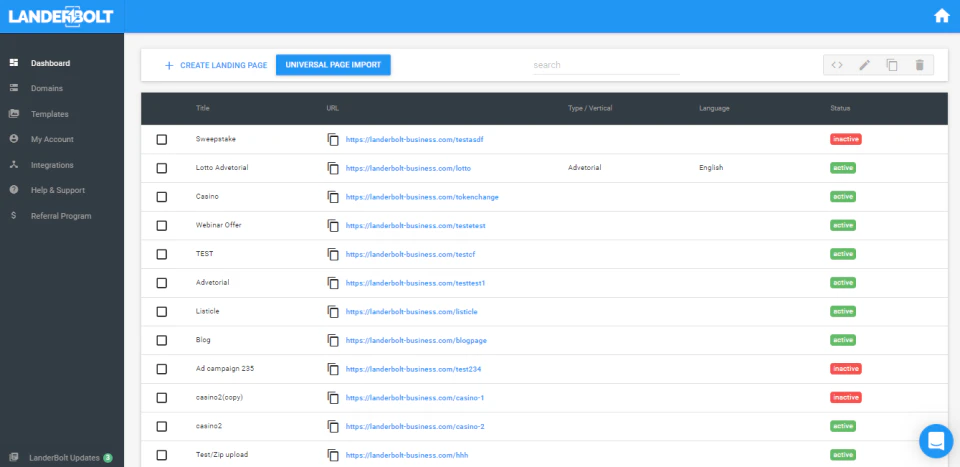Screen dimensions: 960x467
Task: Copy URL icon for Test/Zip upload row
Action: pos(333,455)
